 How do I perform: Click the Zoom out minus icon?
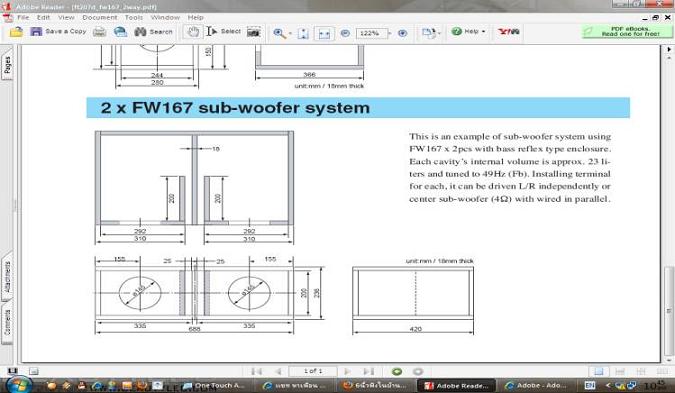click(345, 33)
